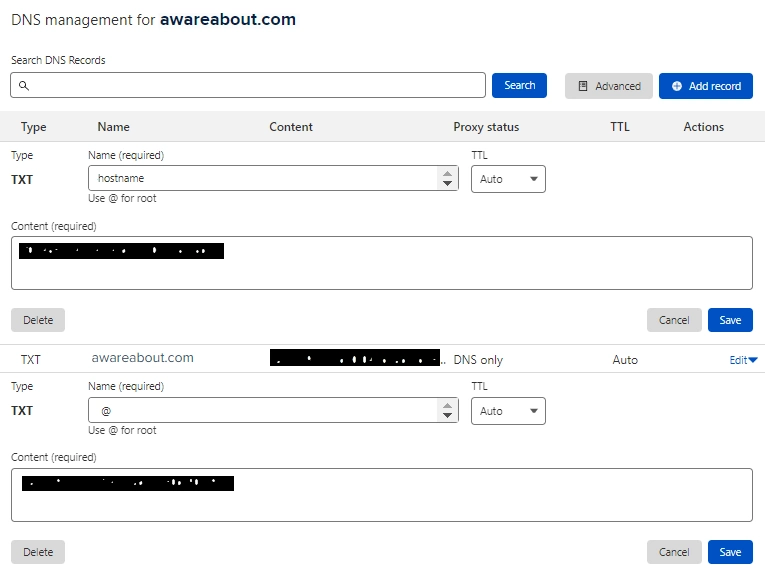Click the Search DNS Records input field

[248, 85]
